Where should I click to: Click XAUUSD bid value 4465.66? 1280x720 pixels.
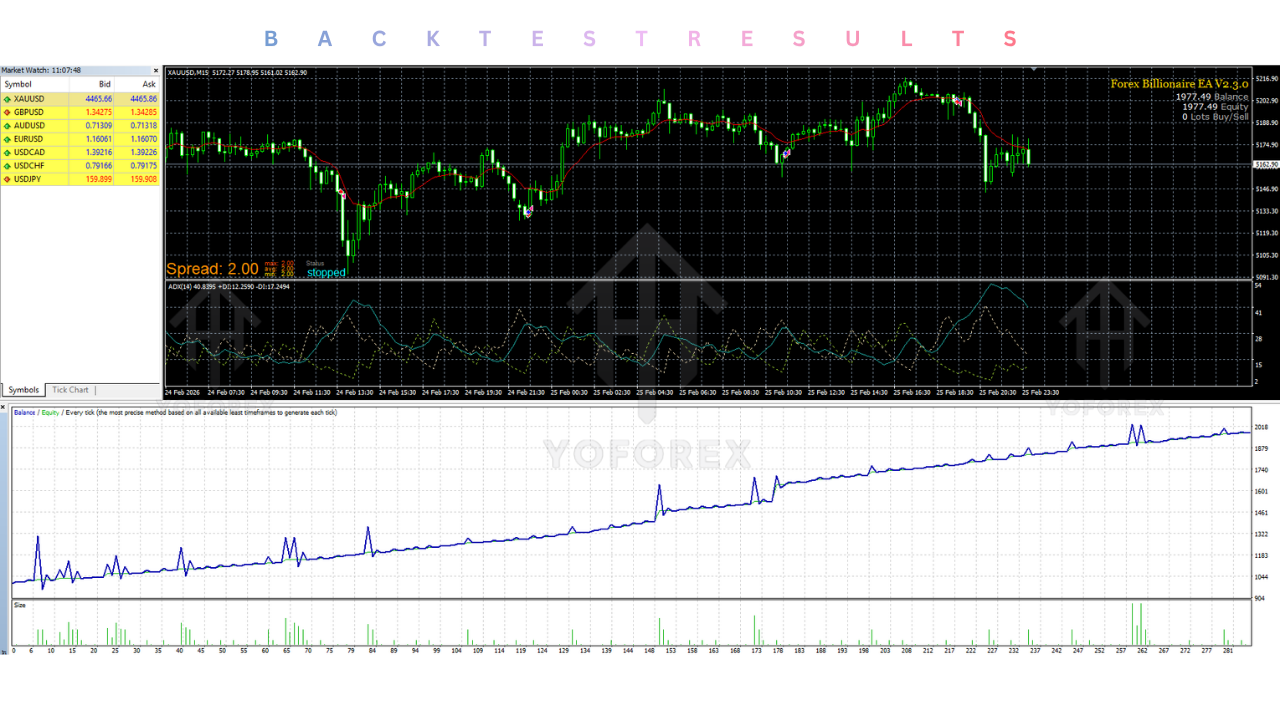[x=99, y=99]
